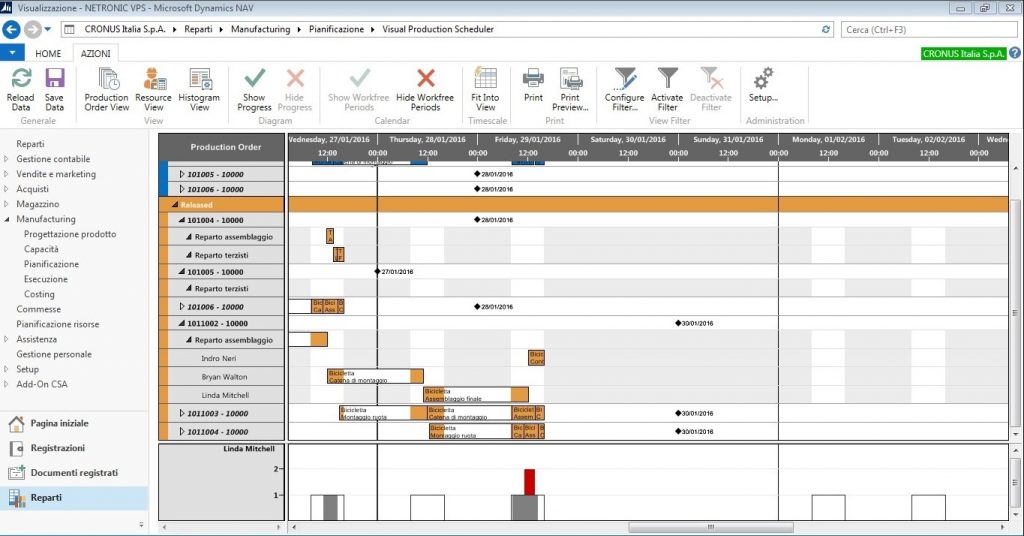Click Hide Workfree Periods icon

[426, 78]
